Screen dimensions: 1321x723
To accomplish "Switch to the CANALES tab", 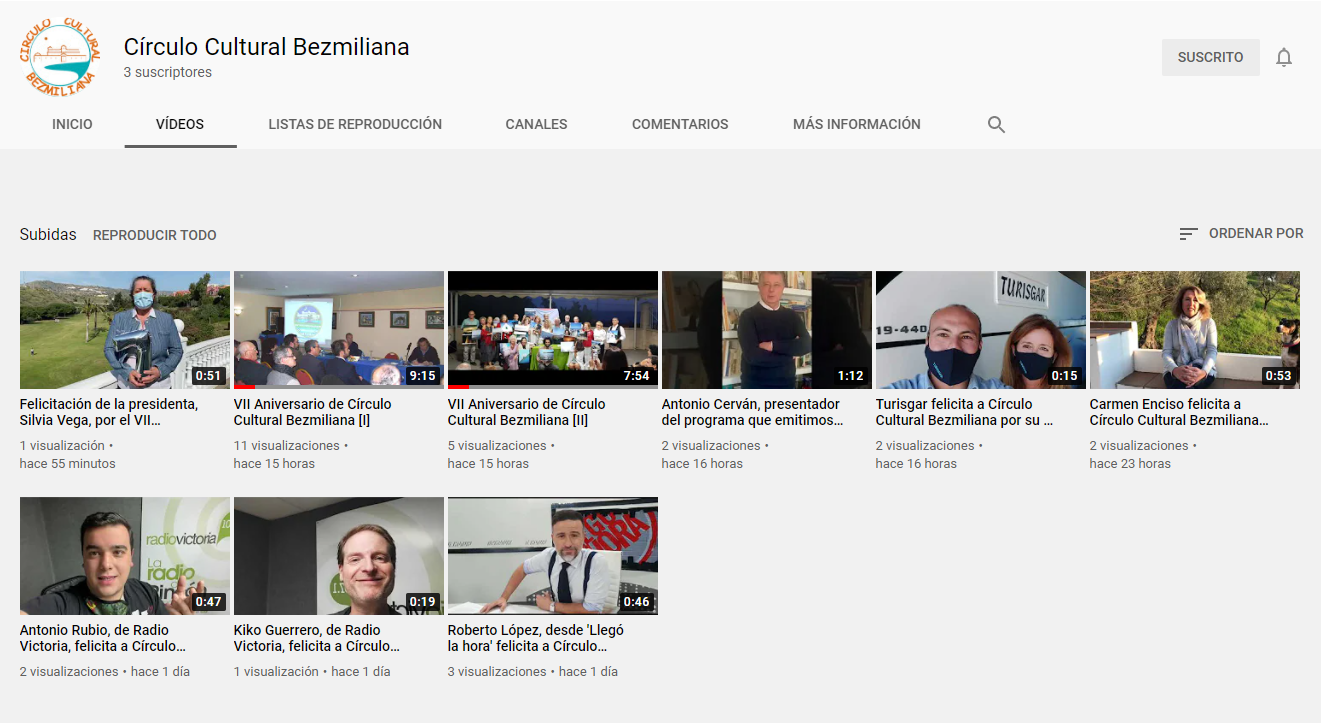I will (x=536, y=124).
